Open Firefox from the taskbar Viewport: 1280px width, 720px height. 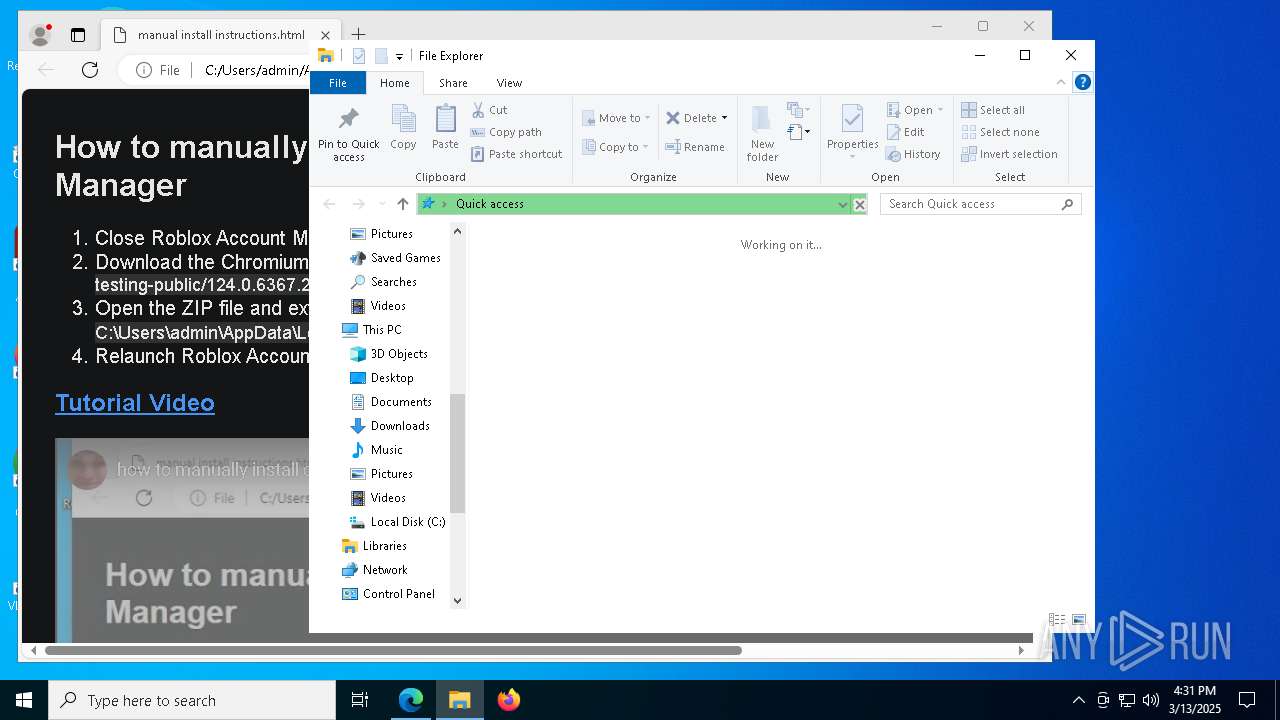(x=509, y=700)
